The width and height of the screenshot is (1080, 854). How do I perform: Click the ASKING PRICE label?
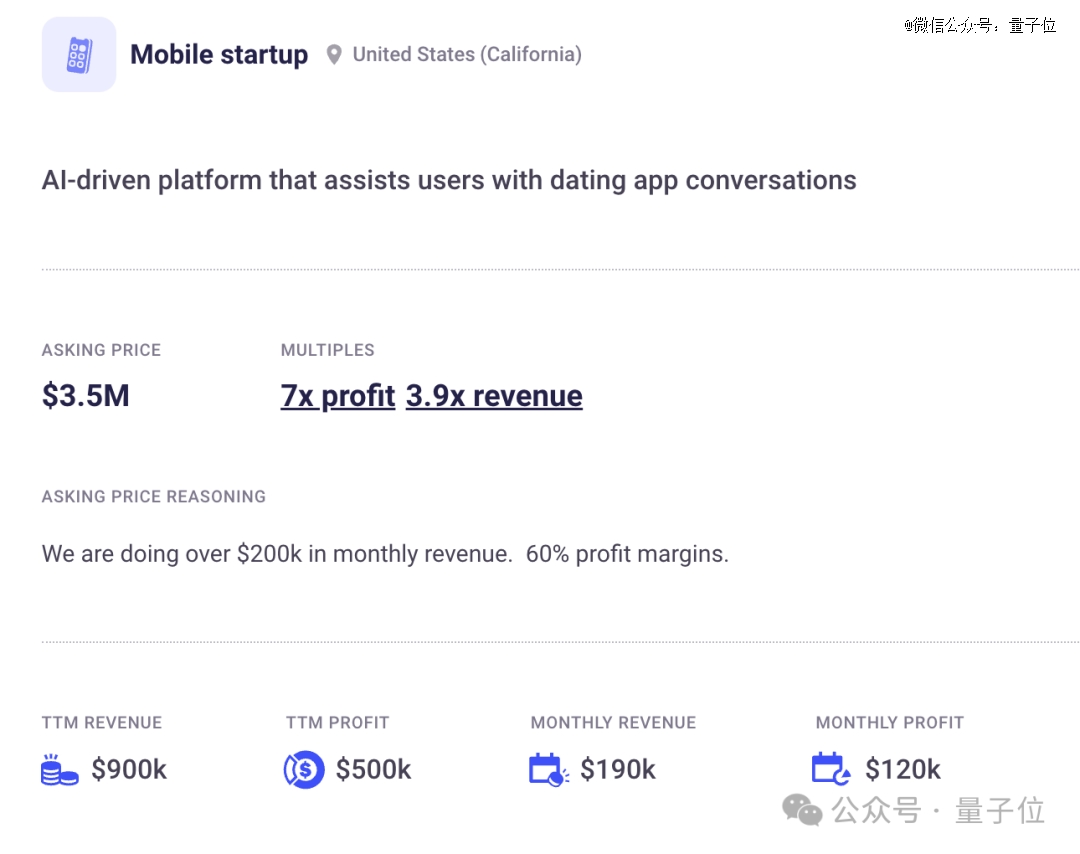[x=101, y=350]
